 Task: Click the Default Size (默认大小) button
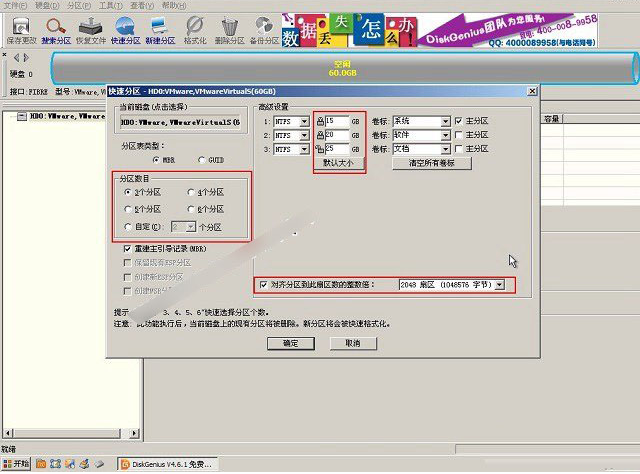coord(338,163)
